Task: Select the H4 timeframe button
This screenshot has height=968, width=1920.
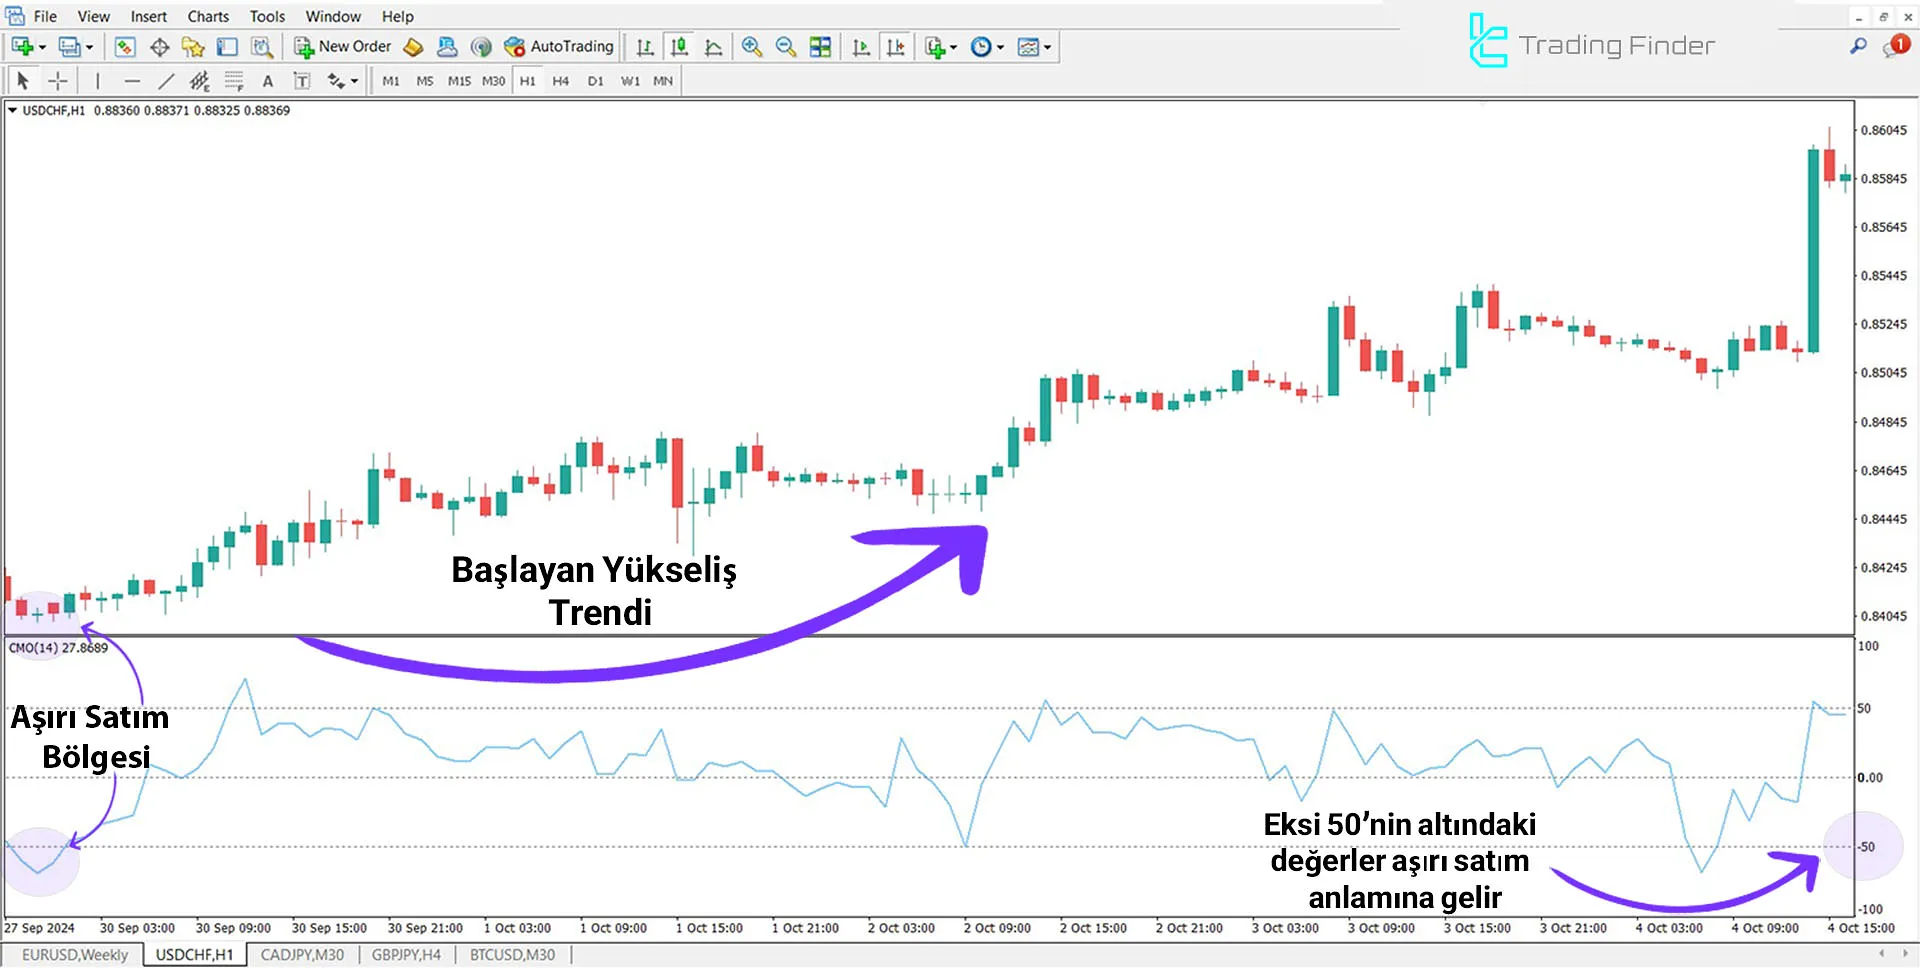Action: pos(560,81)
